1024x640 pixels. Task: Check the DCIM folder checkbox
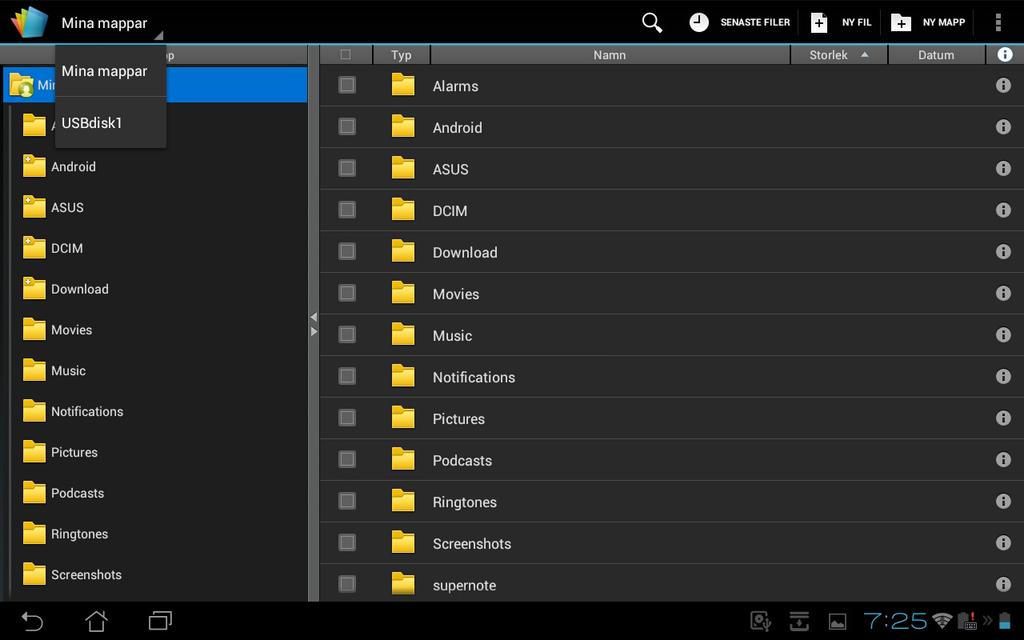coord(347,210)
